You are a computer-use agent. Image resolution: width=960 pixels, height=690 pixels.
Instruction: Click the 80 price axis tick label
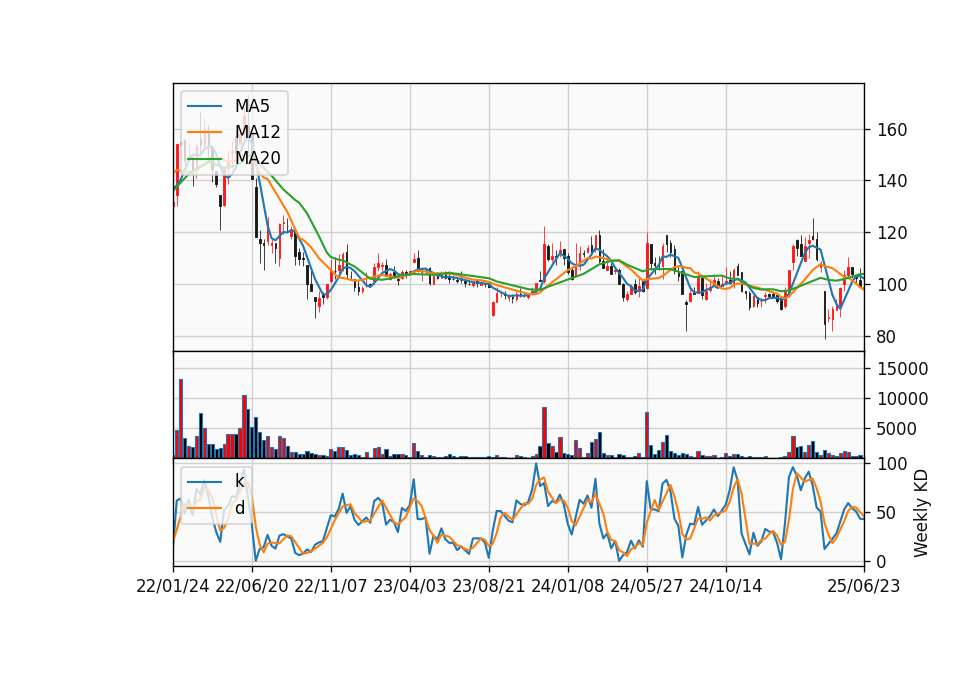[x=887, y=337]
